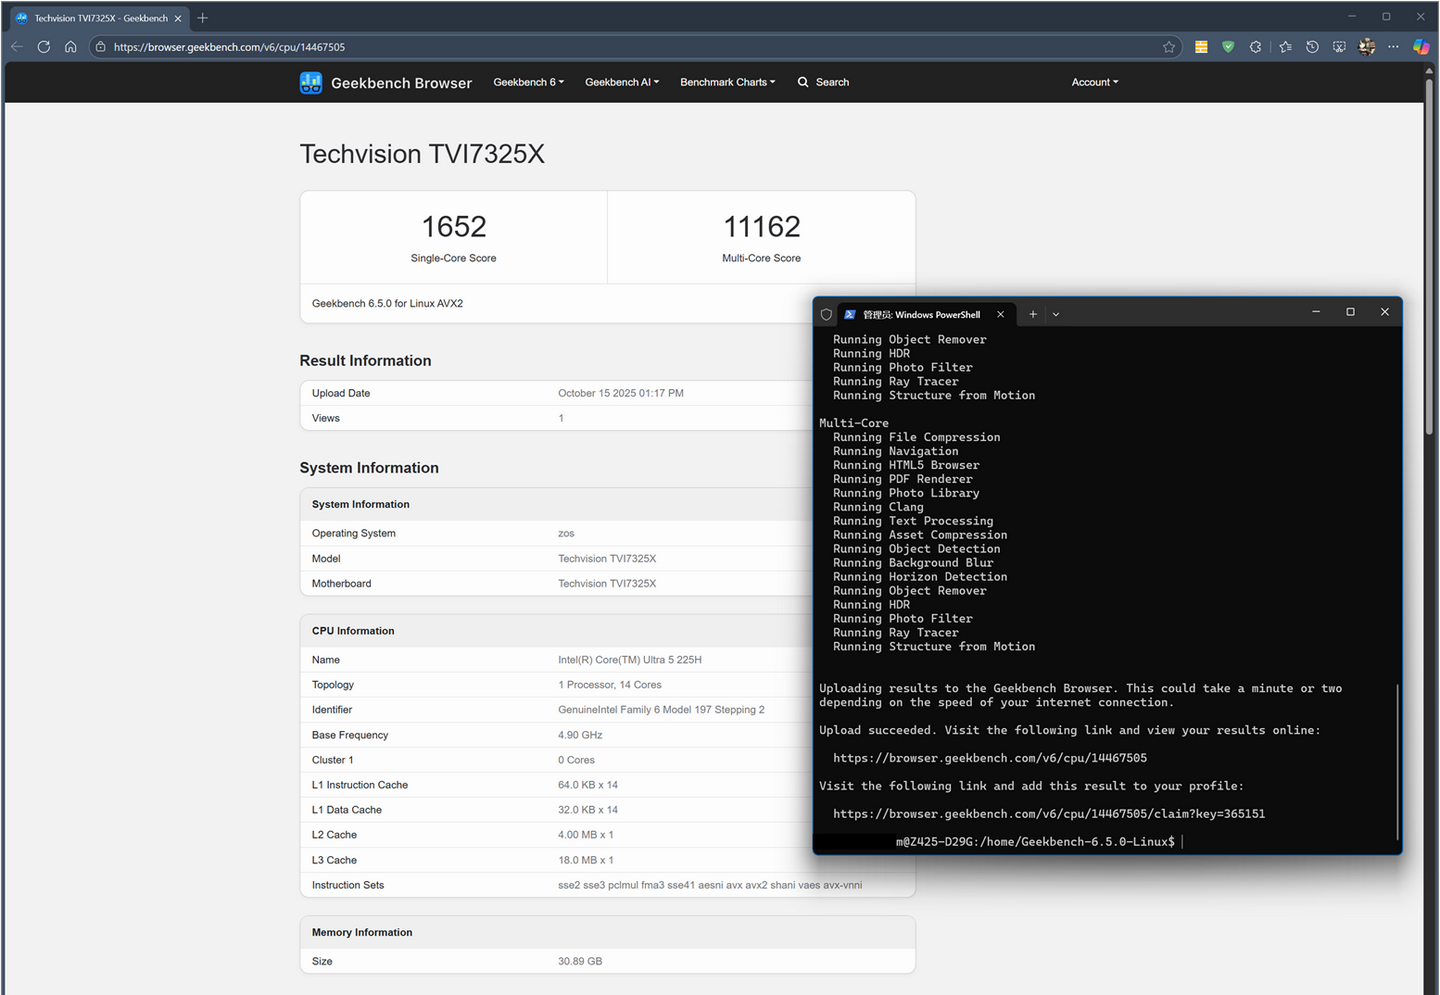Viewport: 1440px width, 995px height.
Task: Open the browser profile avatar
Action: pyautogui.click(x=1367, y=47)
